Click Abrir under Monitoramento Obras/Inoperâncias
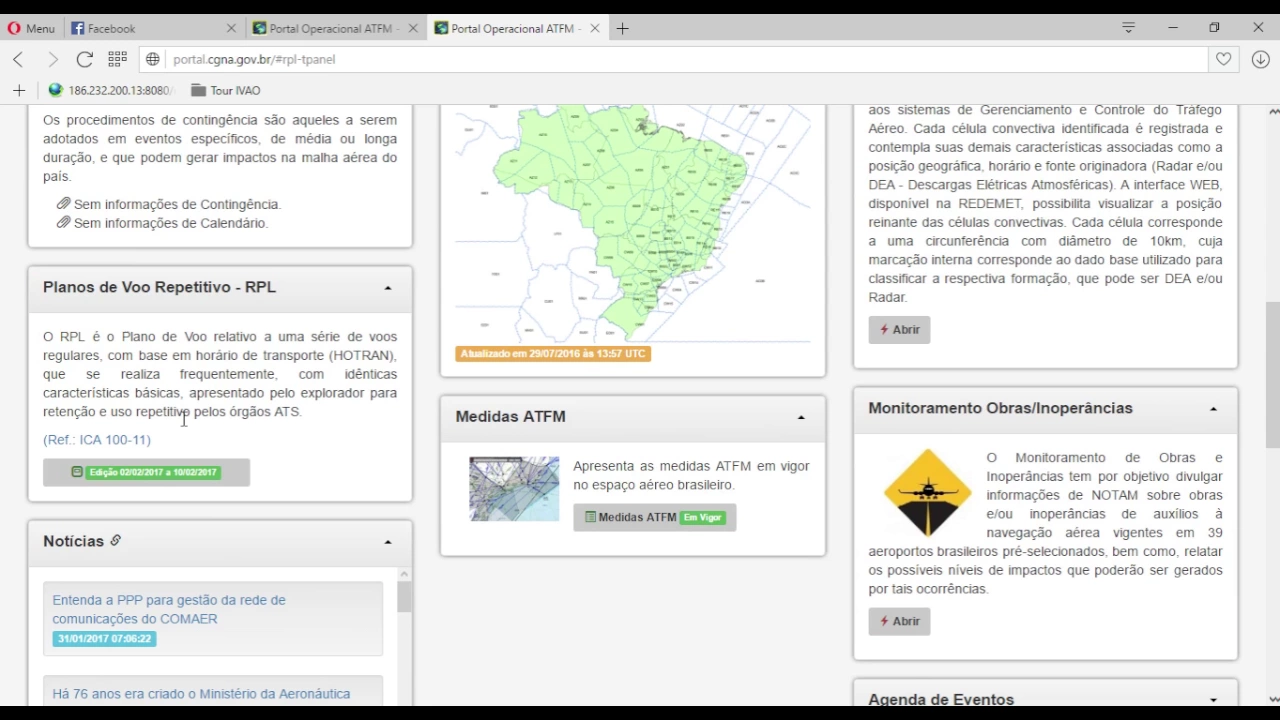The width and height of the screenshot is (1280, 720). [899, 621]
